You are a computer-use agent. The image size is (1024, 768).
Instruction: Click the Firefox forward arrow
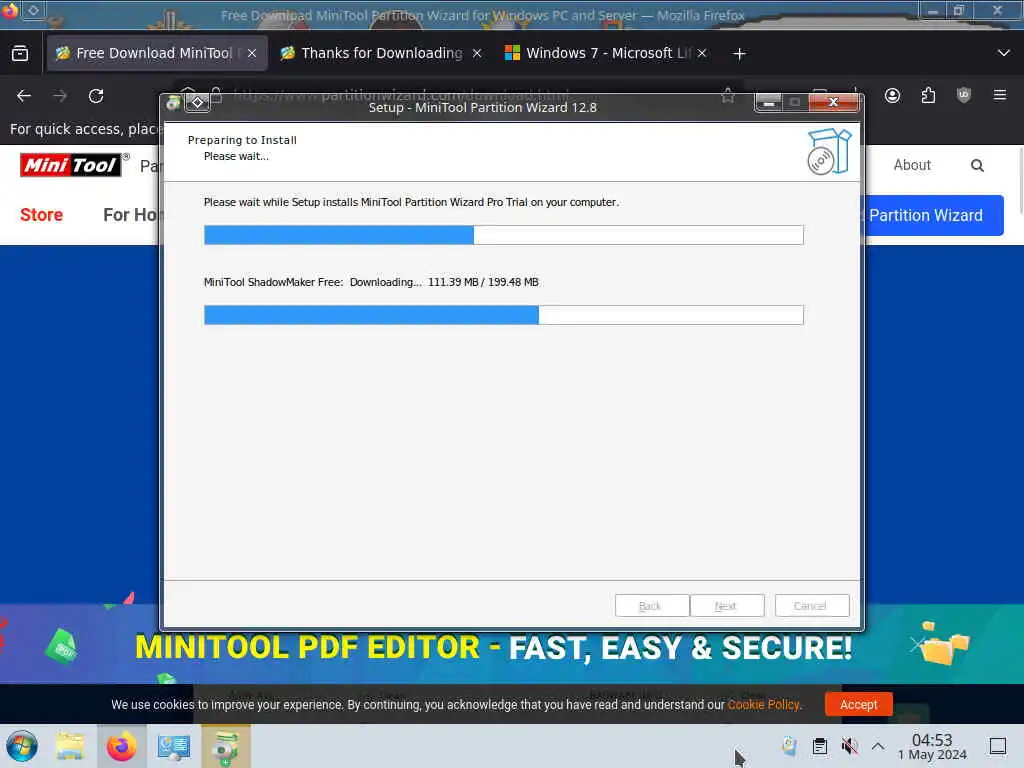(60, 96)
